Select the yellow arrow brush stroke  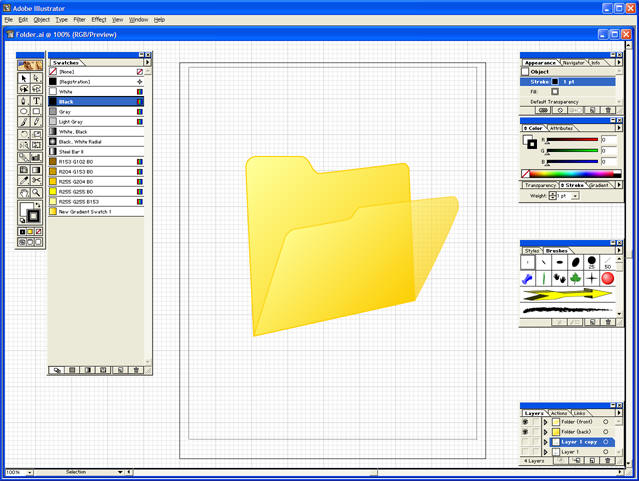click(567, 295)
